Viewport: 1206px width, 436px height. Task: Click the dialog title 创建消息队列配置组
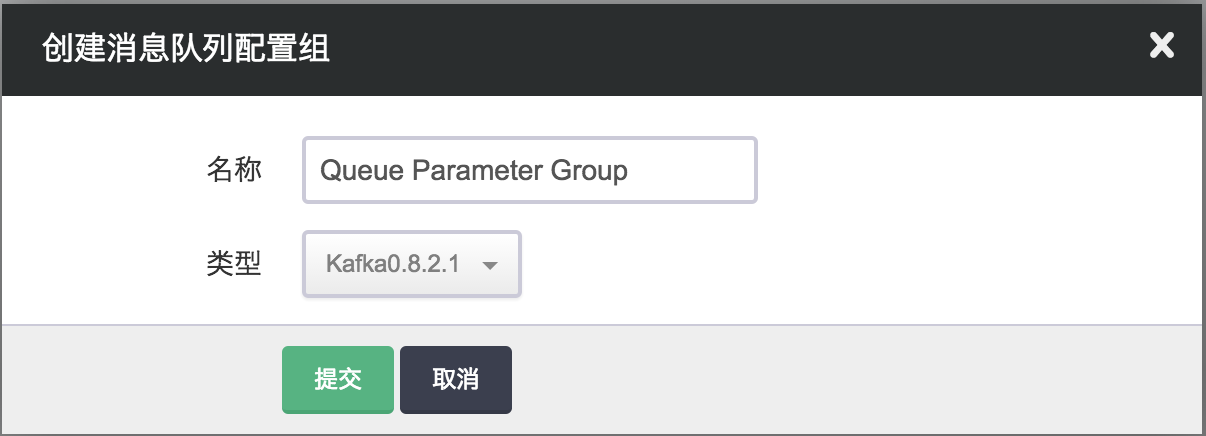[x=186, y=48]
